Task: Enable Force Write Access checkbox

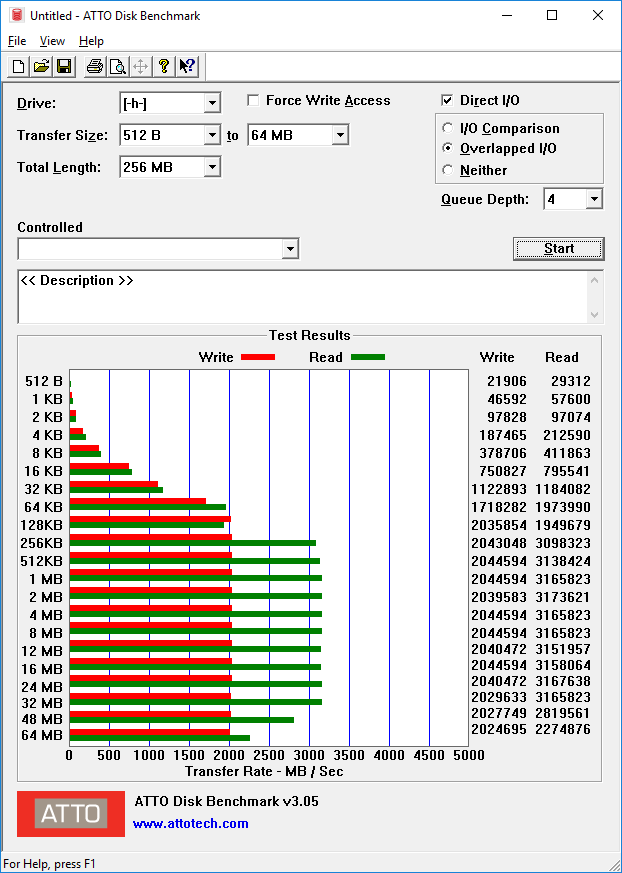Action: [253, 100]
